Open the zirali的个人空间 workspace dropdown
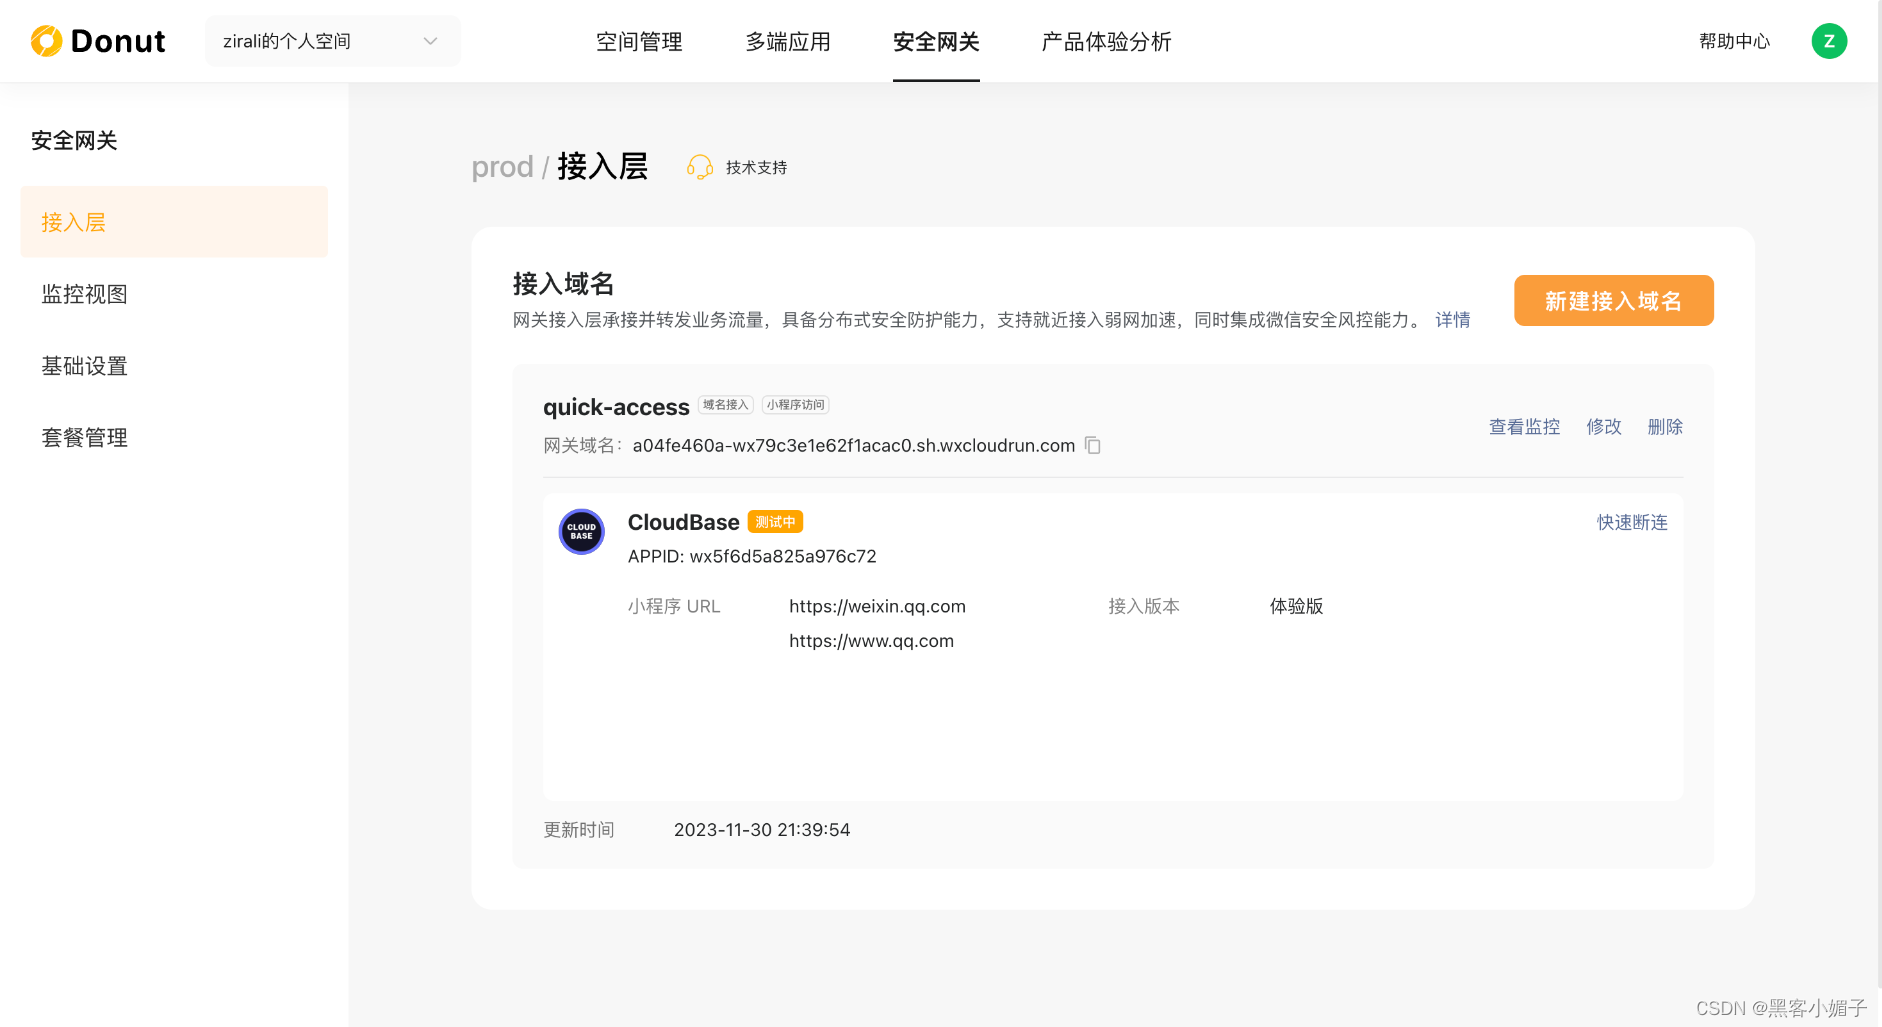Viewport: 1882px width, 1027px height. point(333,41)
